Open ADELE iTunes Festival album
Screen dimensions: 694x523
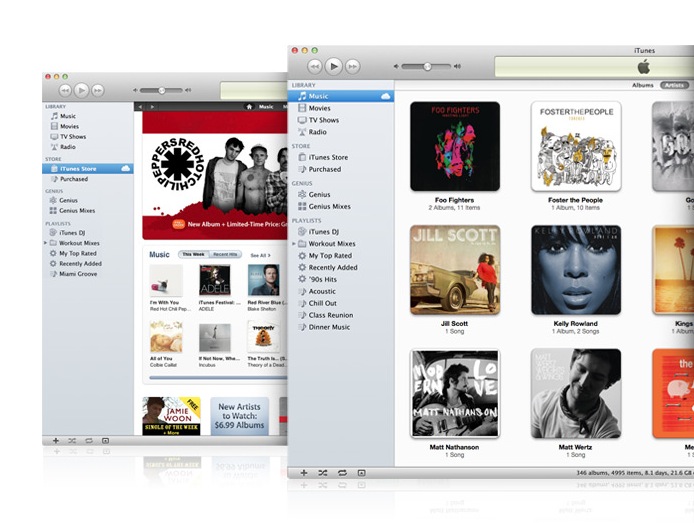215,280
